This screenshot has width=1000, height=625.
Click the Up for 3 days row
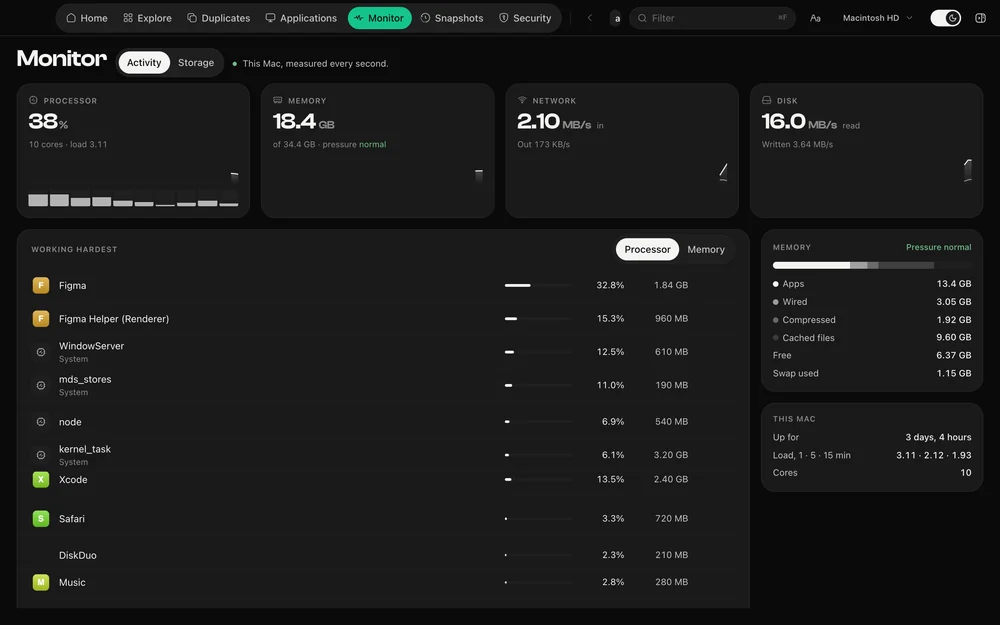point(872,437)
